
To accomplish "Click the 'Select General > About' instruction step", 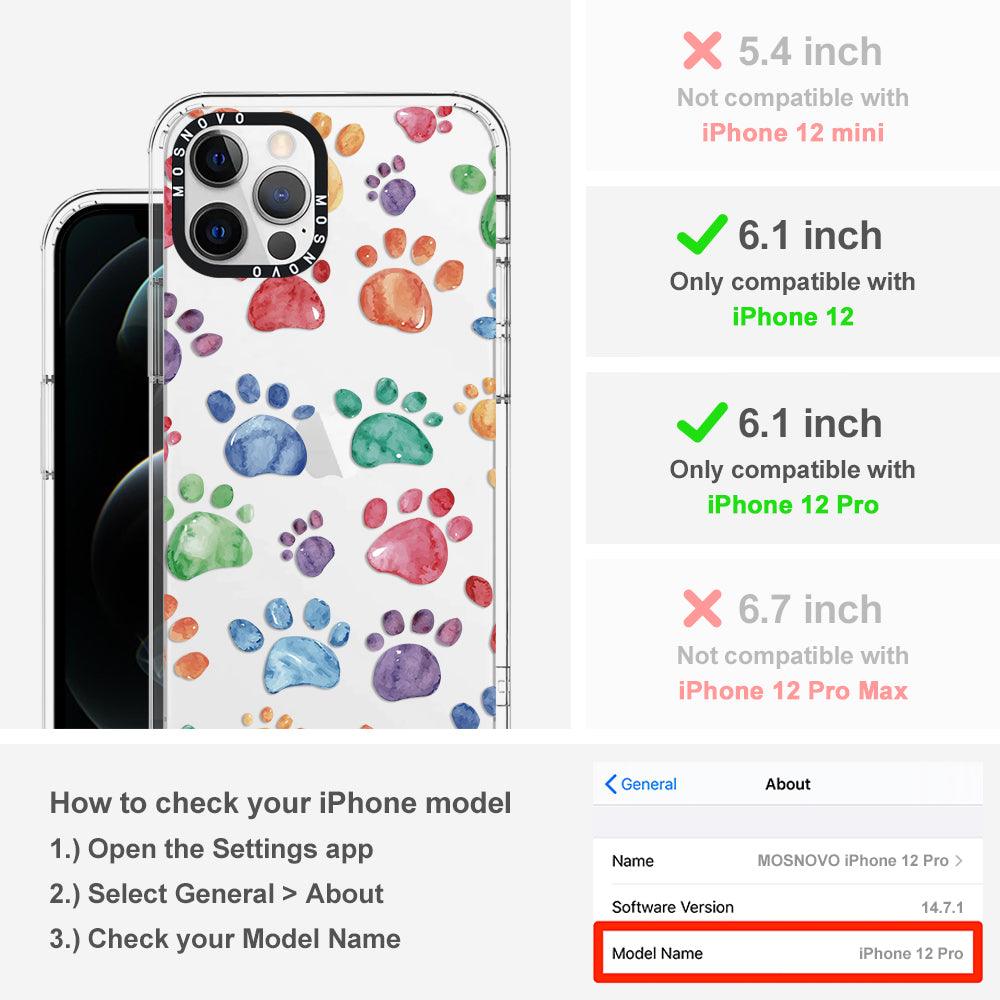I will [x=217, y=893].
